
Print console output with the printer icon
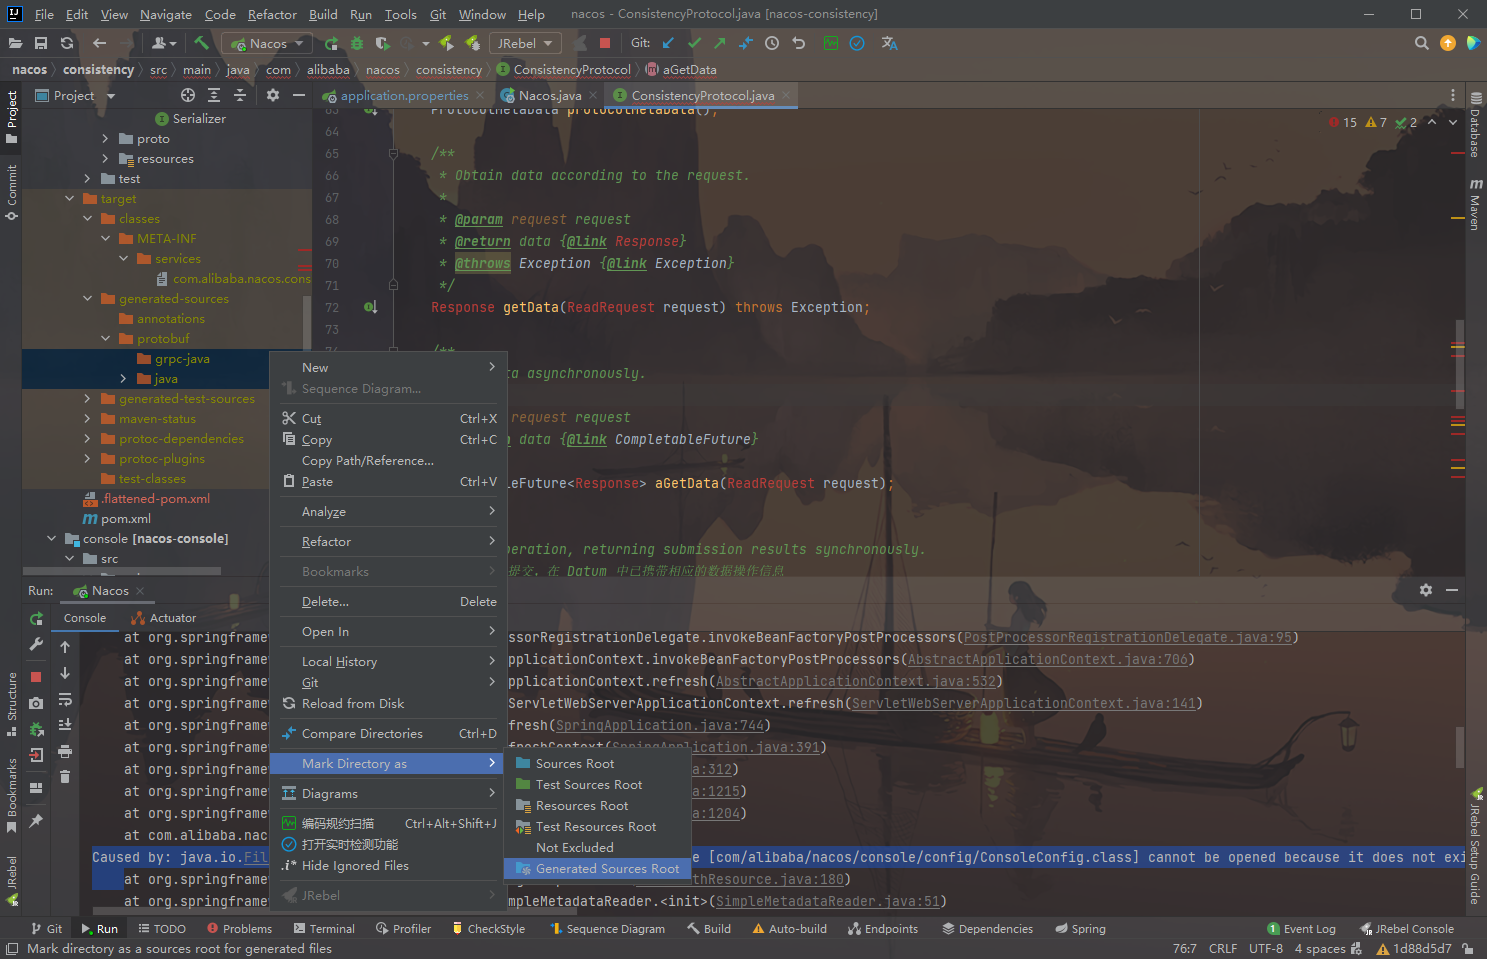(65, 751)
